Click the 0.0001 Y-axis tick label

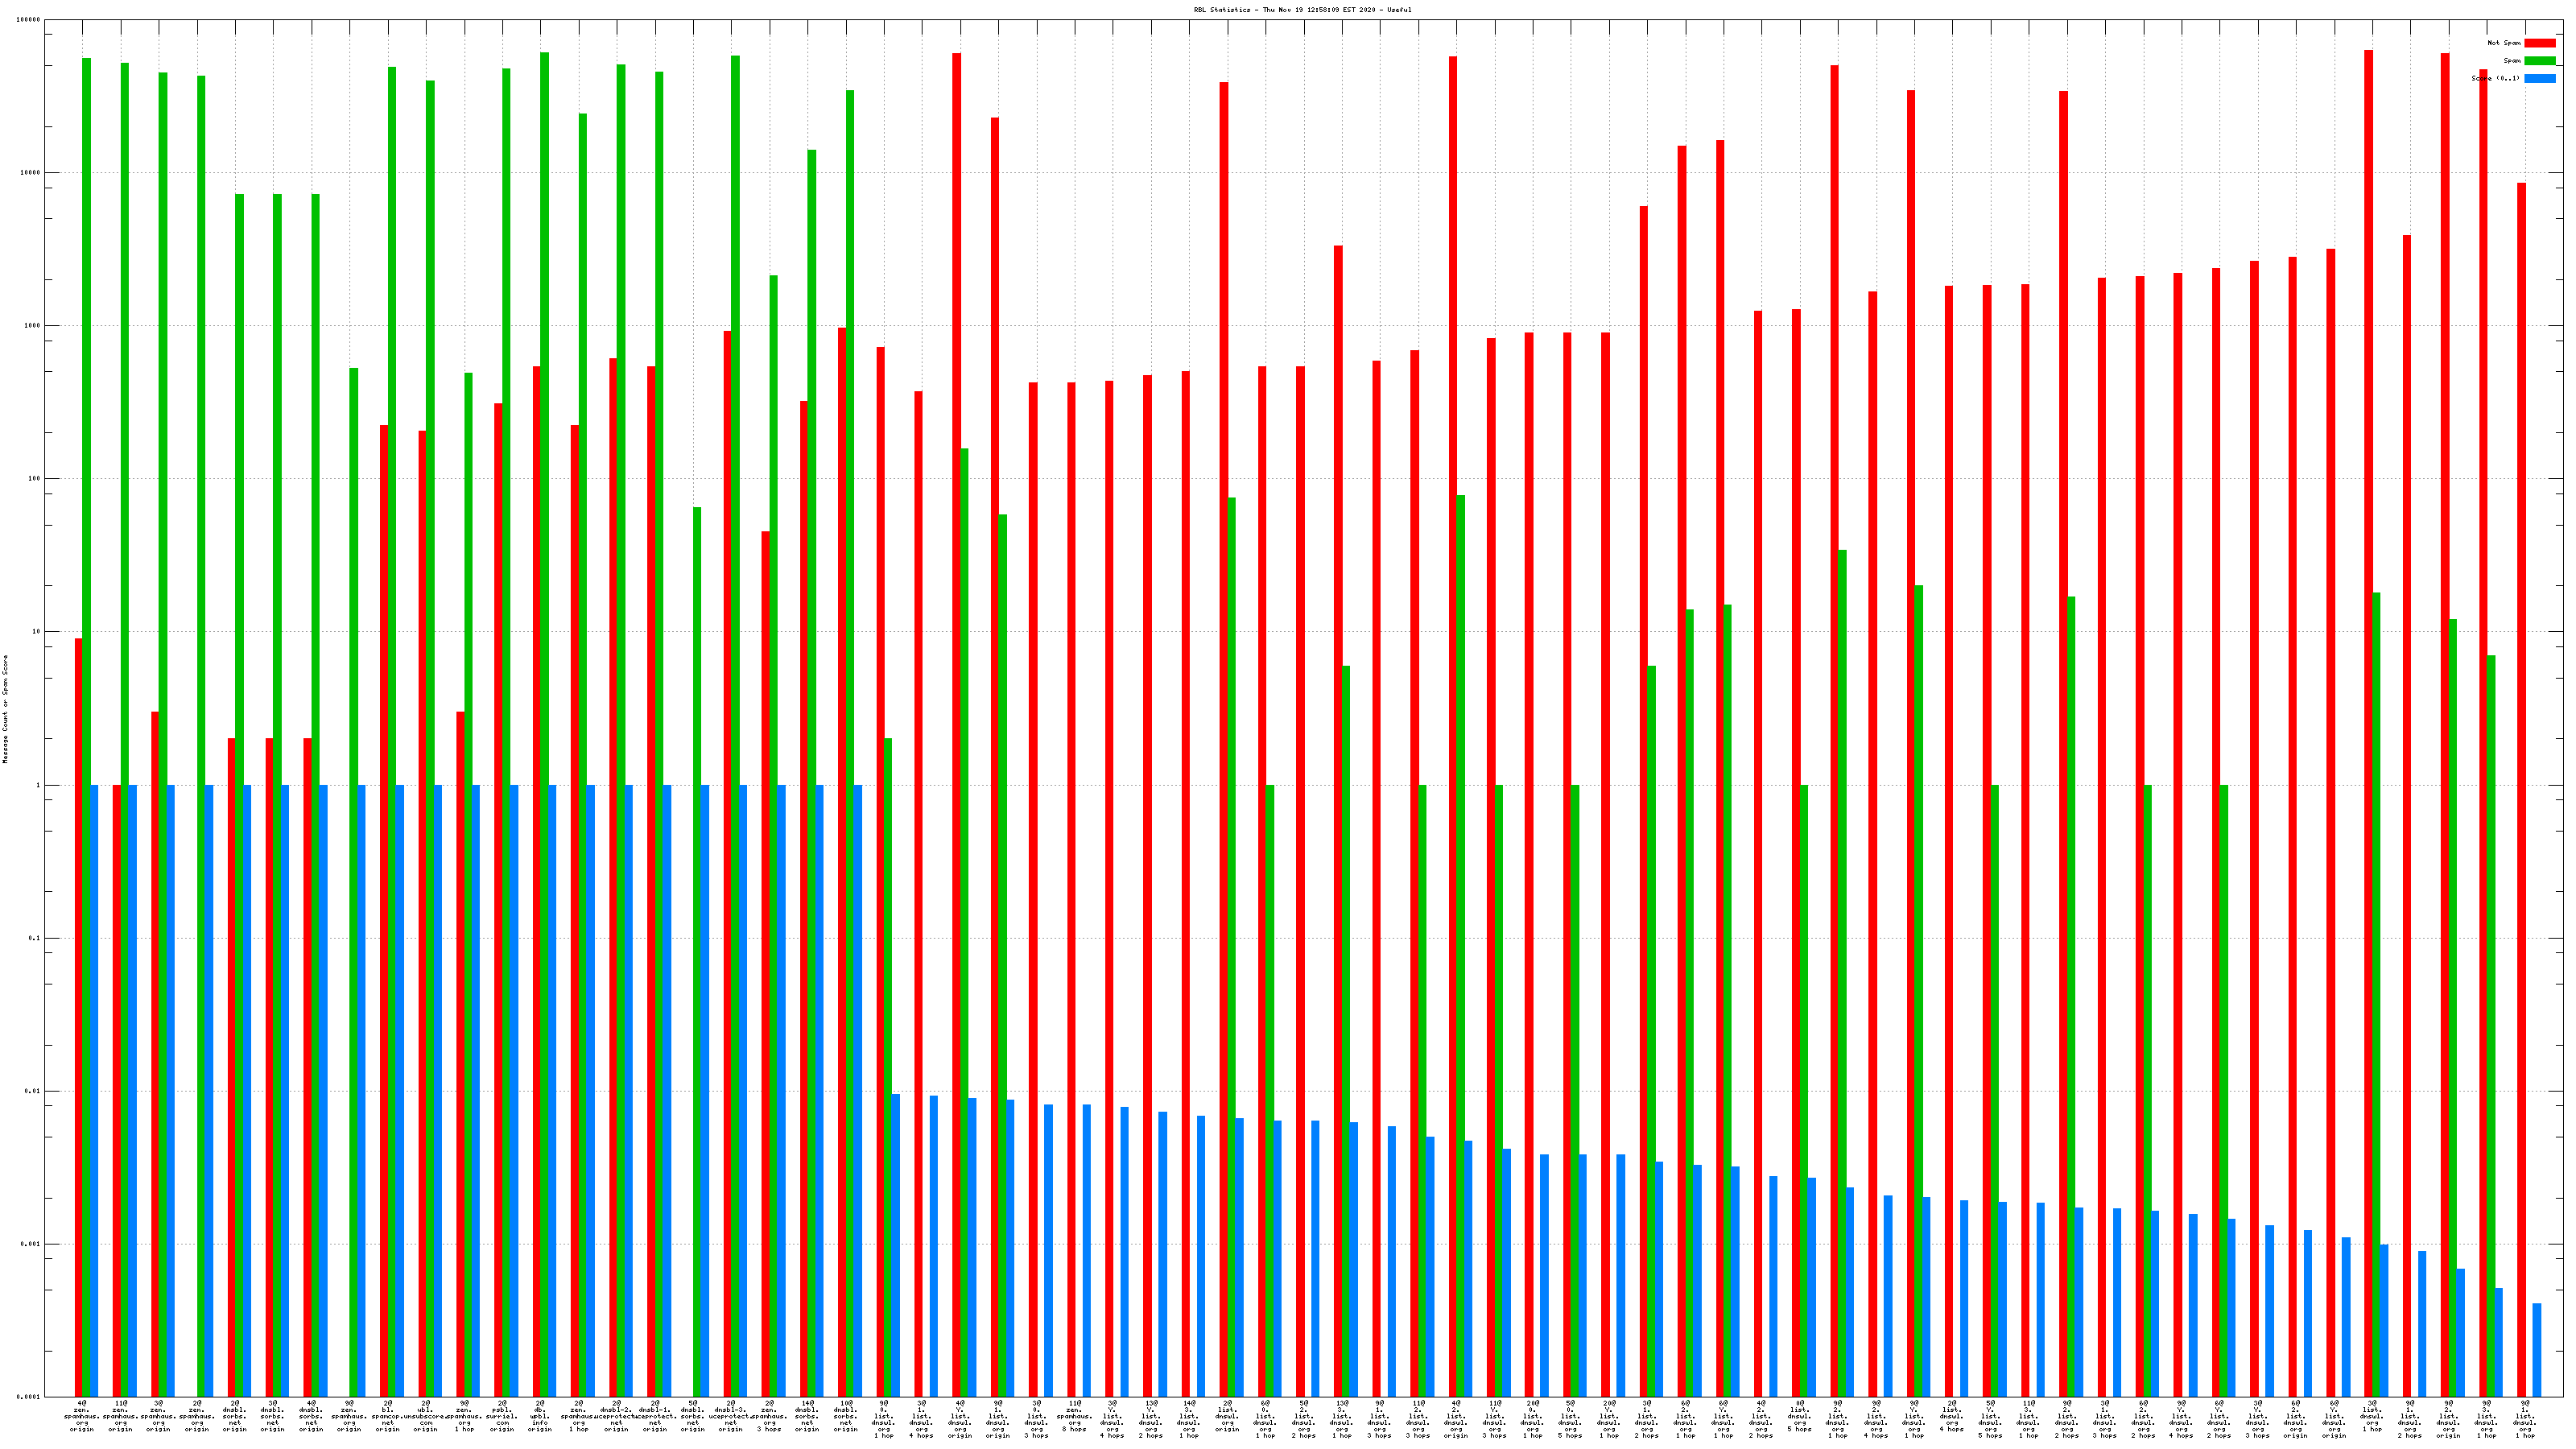30,1397
